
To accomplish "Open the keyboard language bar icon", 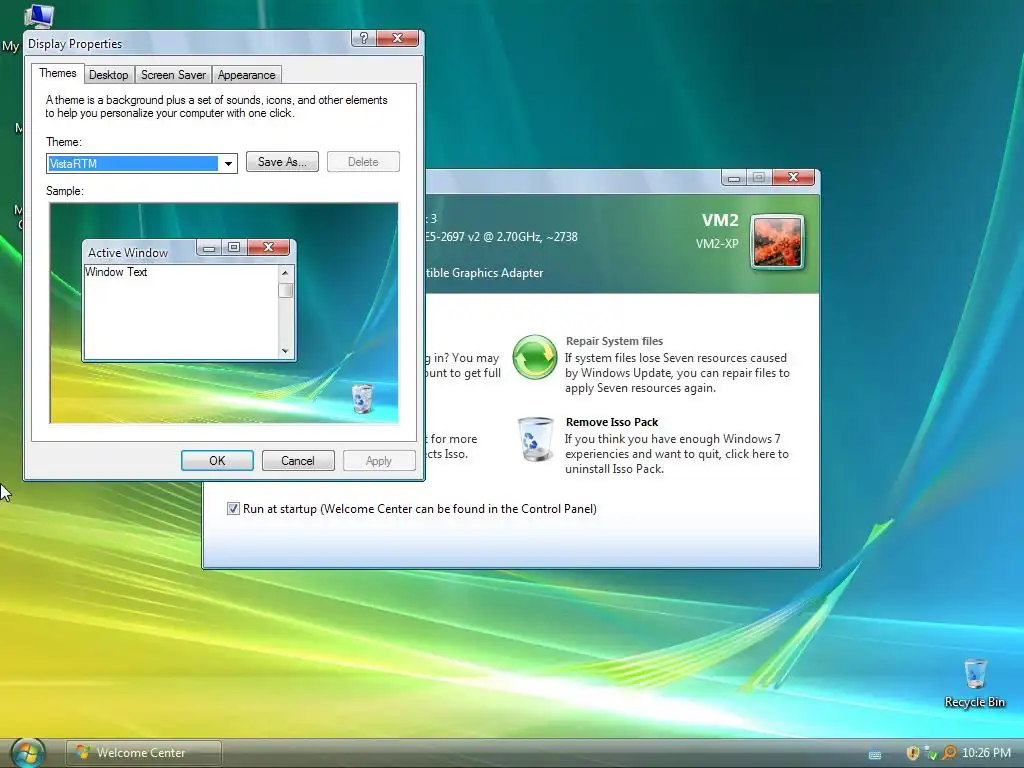I will (x=875, y=755).
